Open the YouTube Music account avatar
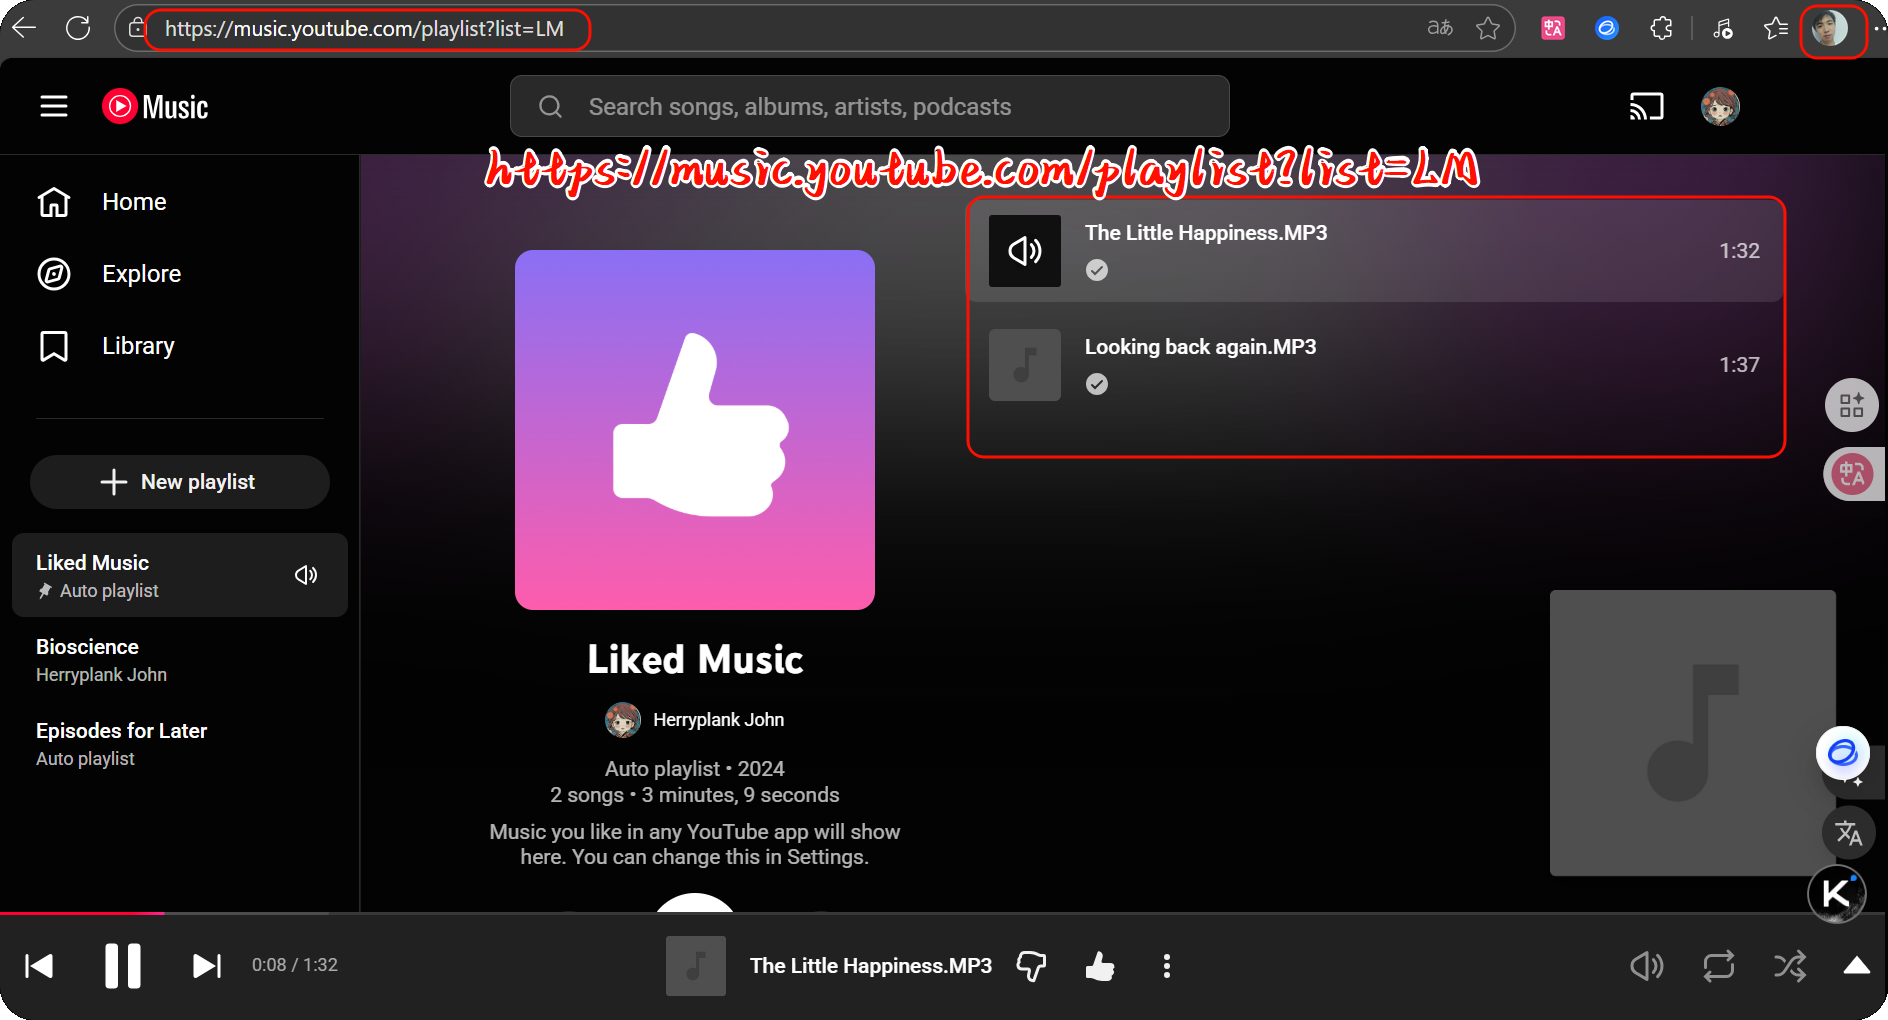The height and width of the screenshot is (1020, 1888). click(x=1720, y=106)
